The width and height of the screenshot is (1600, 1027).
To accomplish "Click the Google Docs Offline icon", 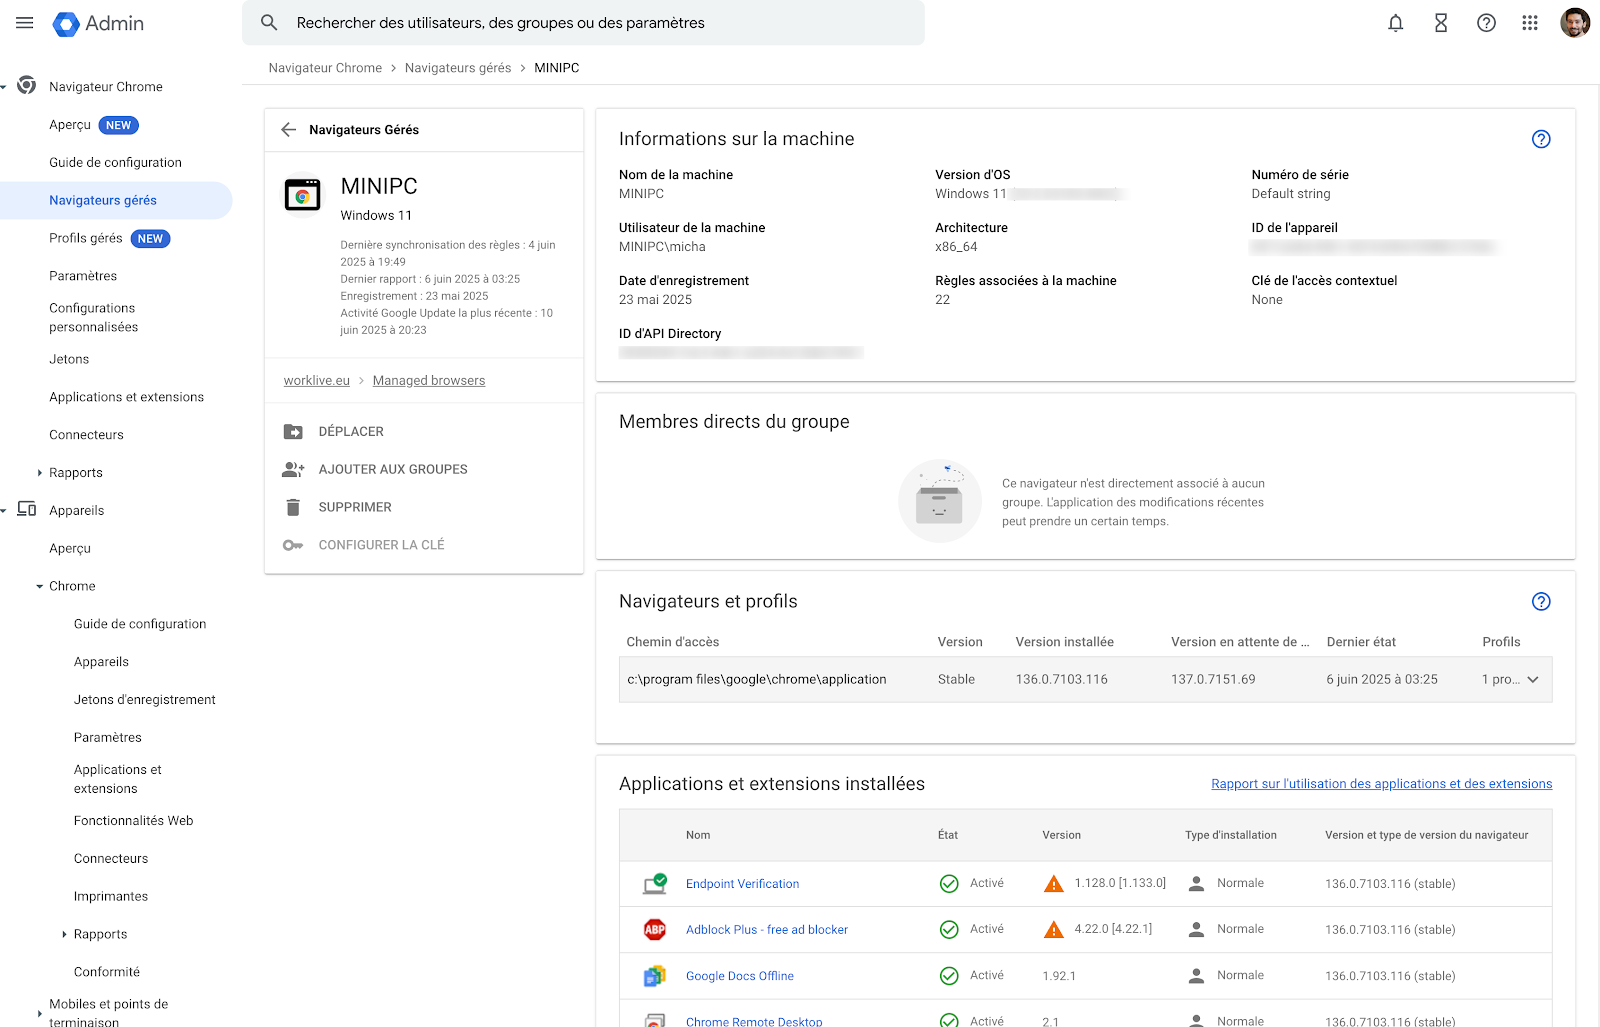I will (655, 976).
